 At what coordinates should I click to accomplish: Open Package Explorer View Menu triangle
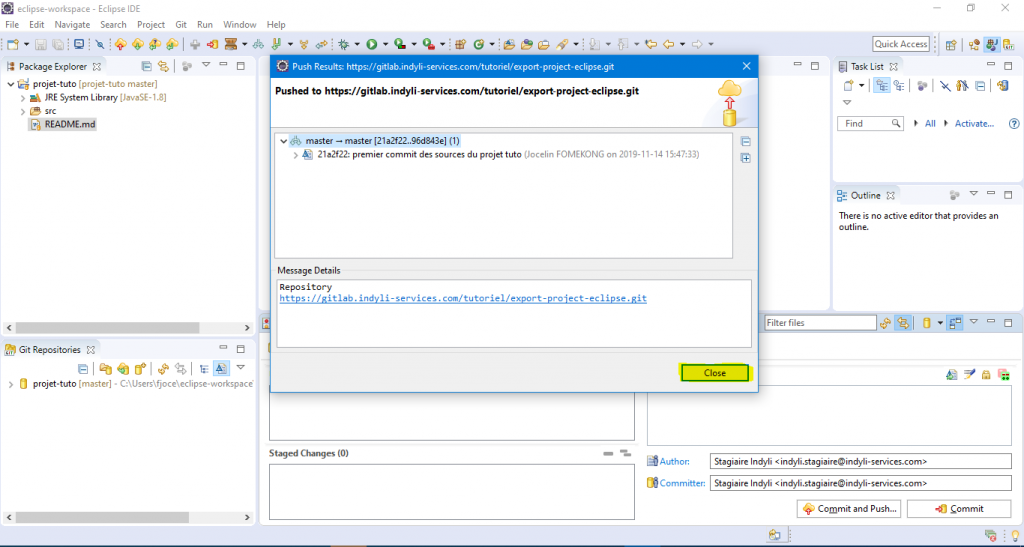[206, 65]
